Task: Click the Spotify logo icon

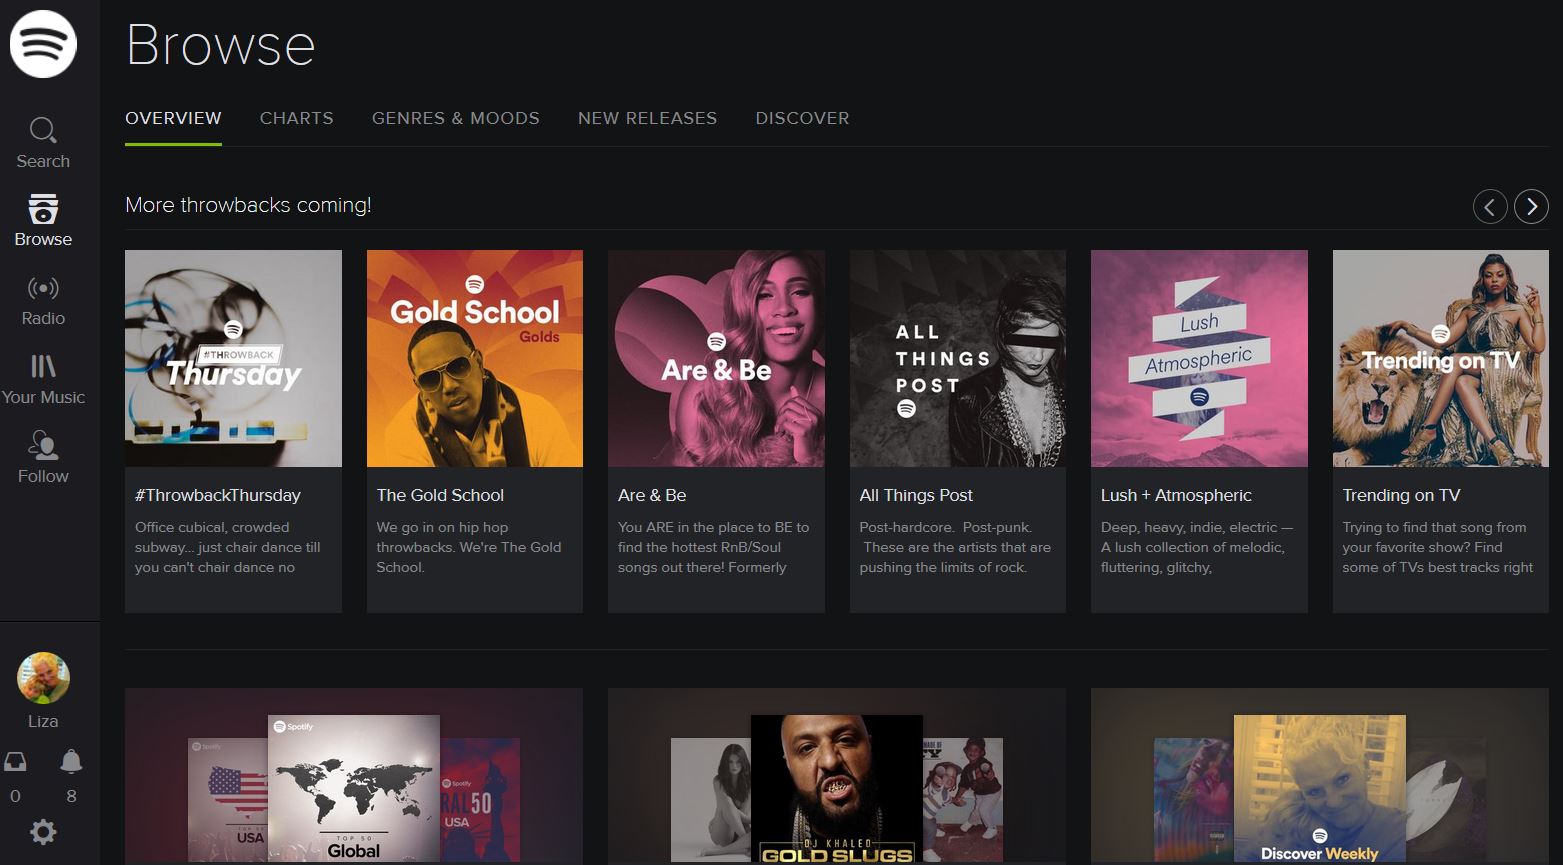Action: pos(43,44)
